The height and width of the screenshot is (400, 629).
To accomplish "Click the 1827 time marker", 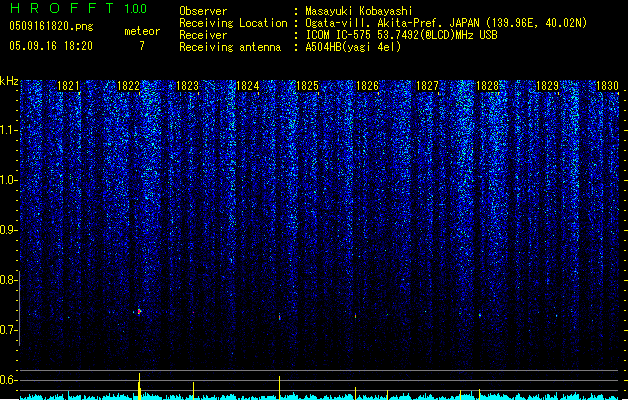I will coord(427,86).
